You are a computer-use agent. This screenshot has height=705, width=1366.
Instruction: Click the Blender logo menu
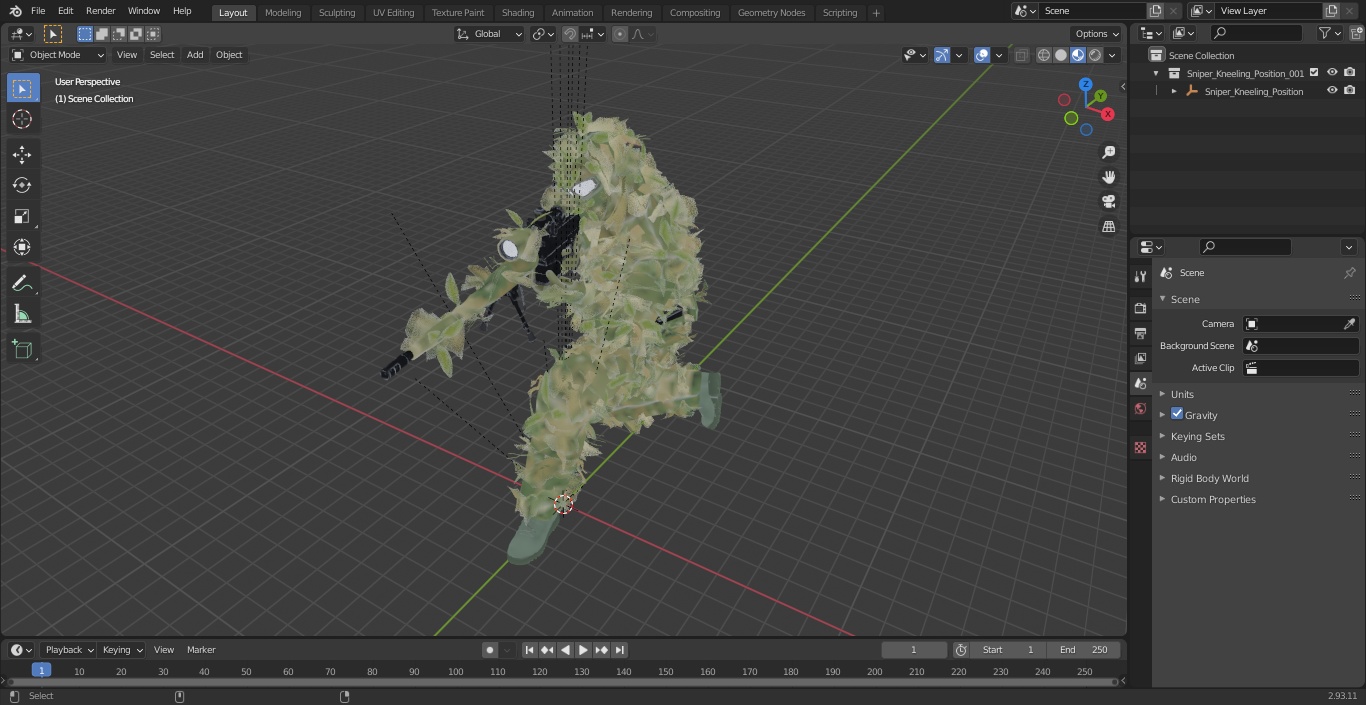[15, 11]
